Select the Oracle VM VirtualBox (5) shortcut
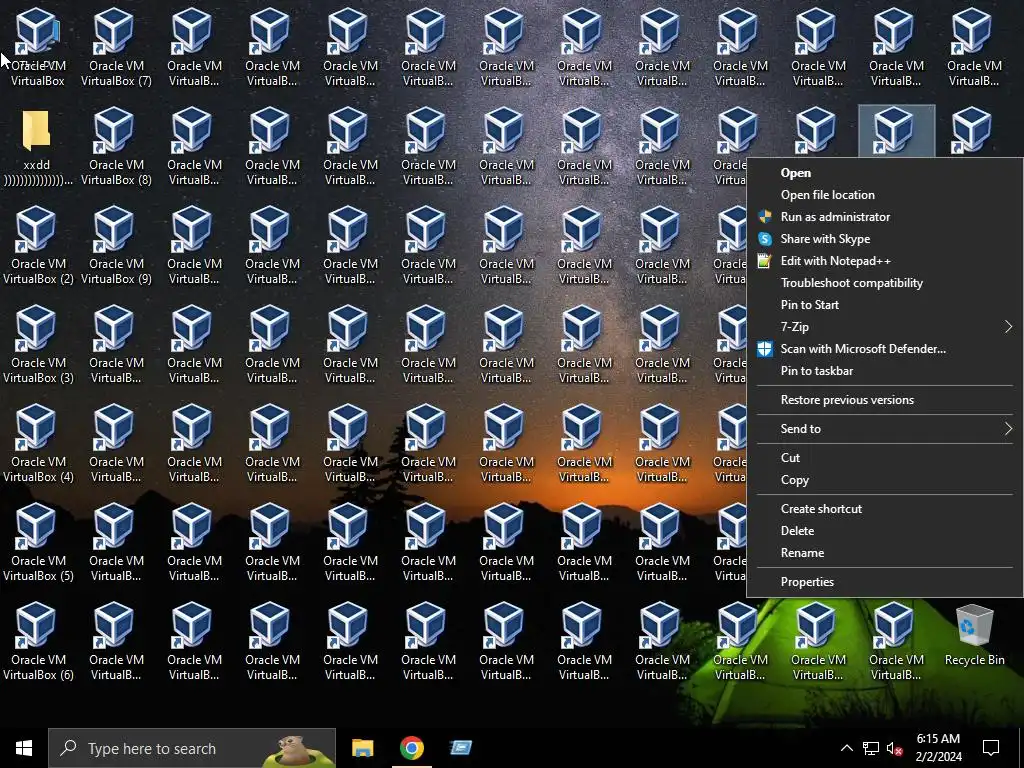The image size is (1024, 768). tap(38, 542)
